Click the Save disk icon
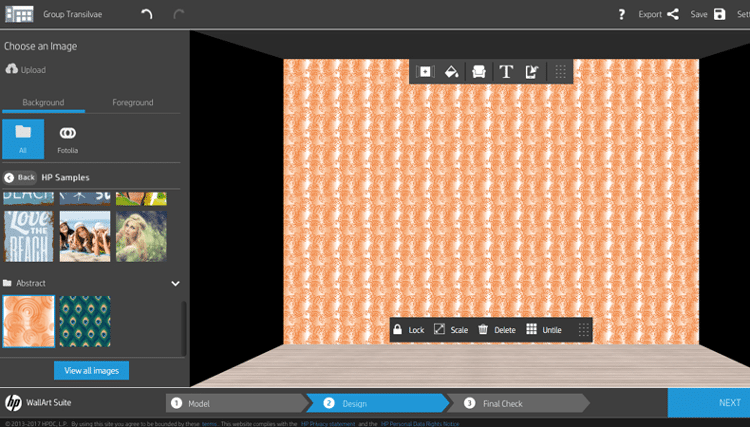The image size is (750, 427). click(x=719, y=14)
